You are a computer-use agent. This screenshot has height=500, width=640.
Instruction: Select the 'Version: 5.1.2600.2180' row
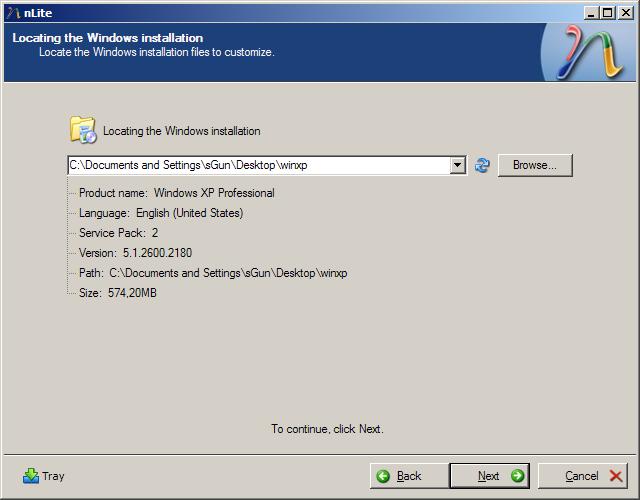click(136, 253)
